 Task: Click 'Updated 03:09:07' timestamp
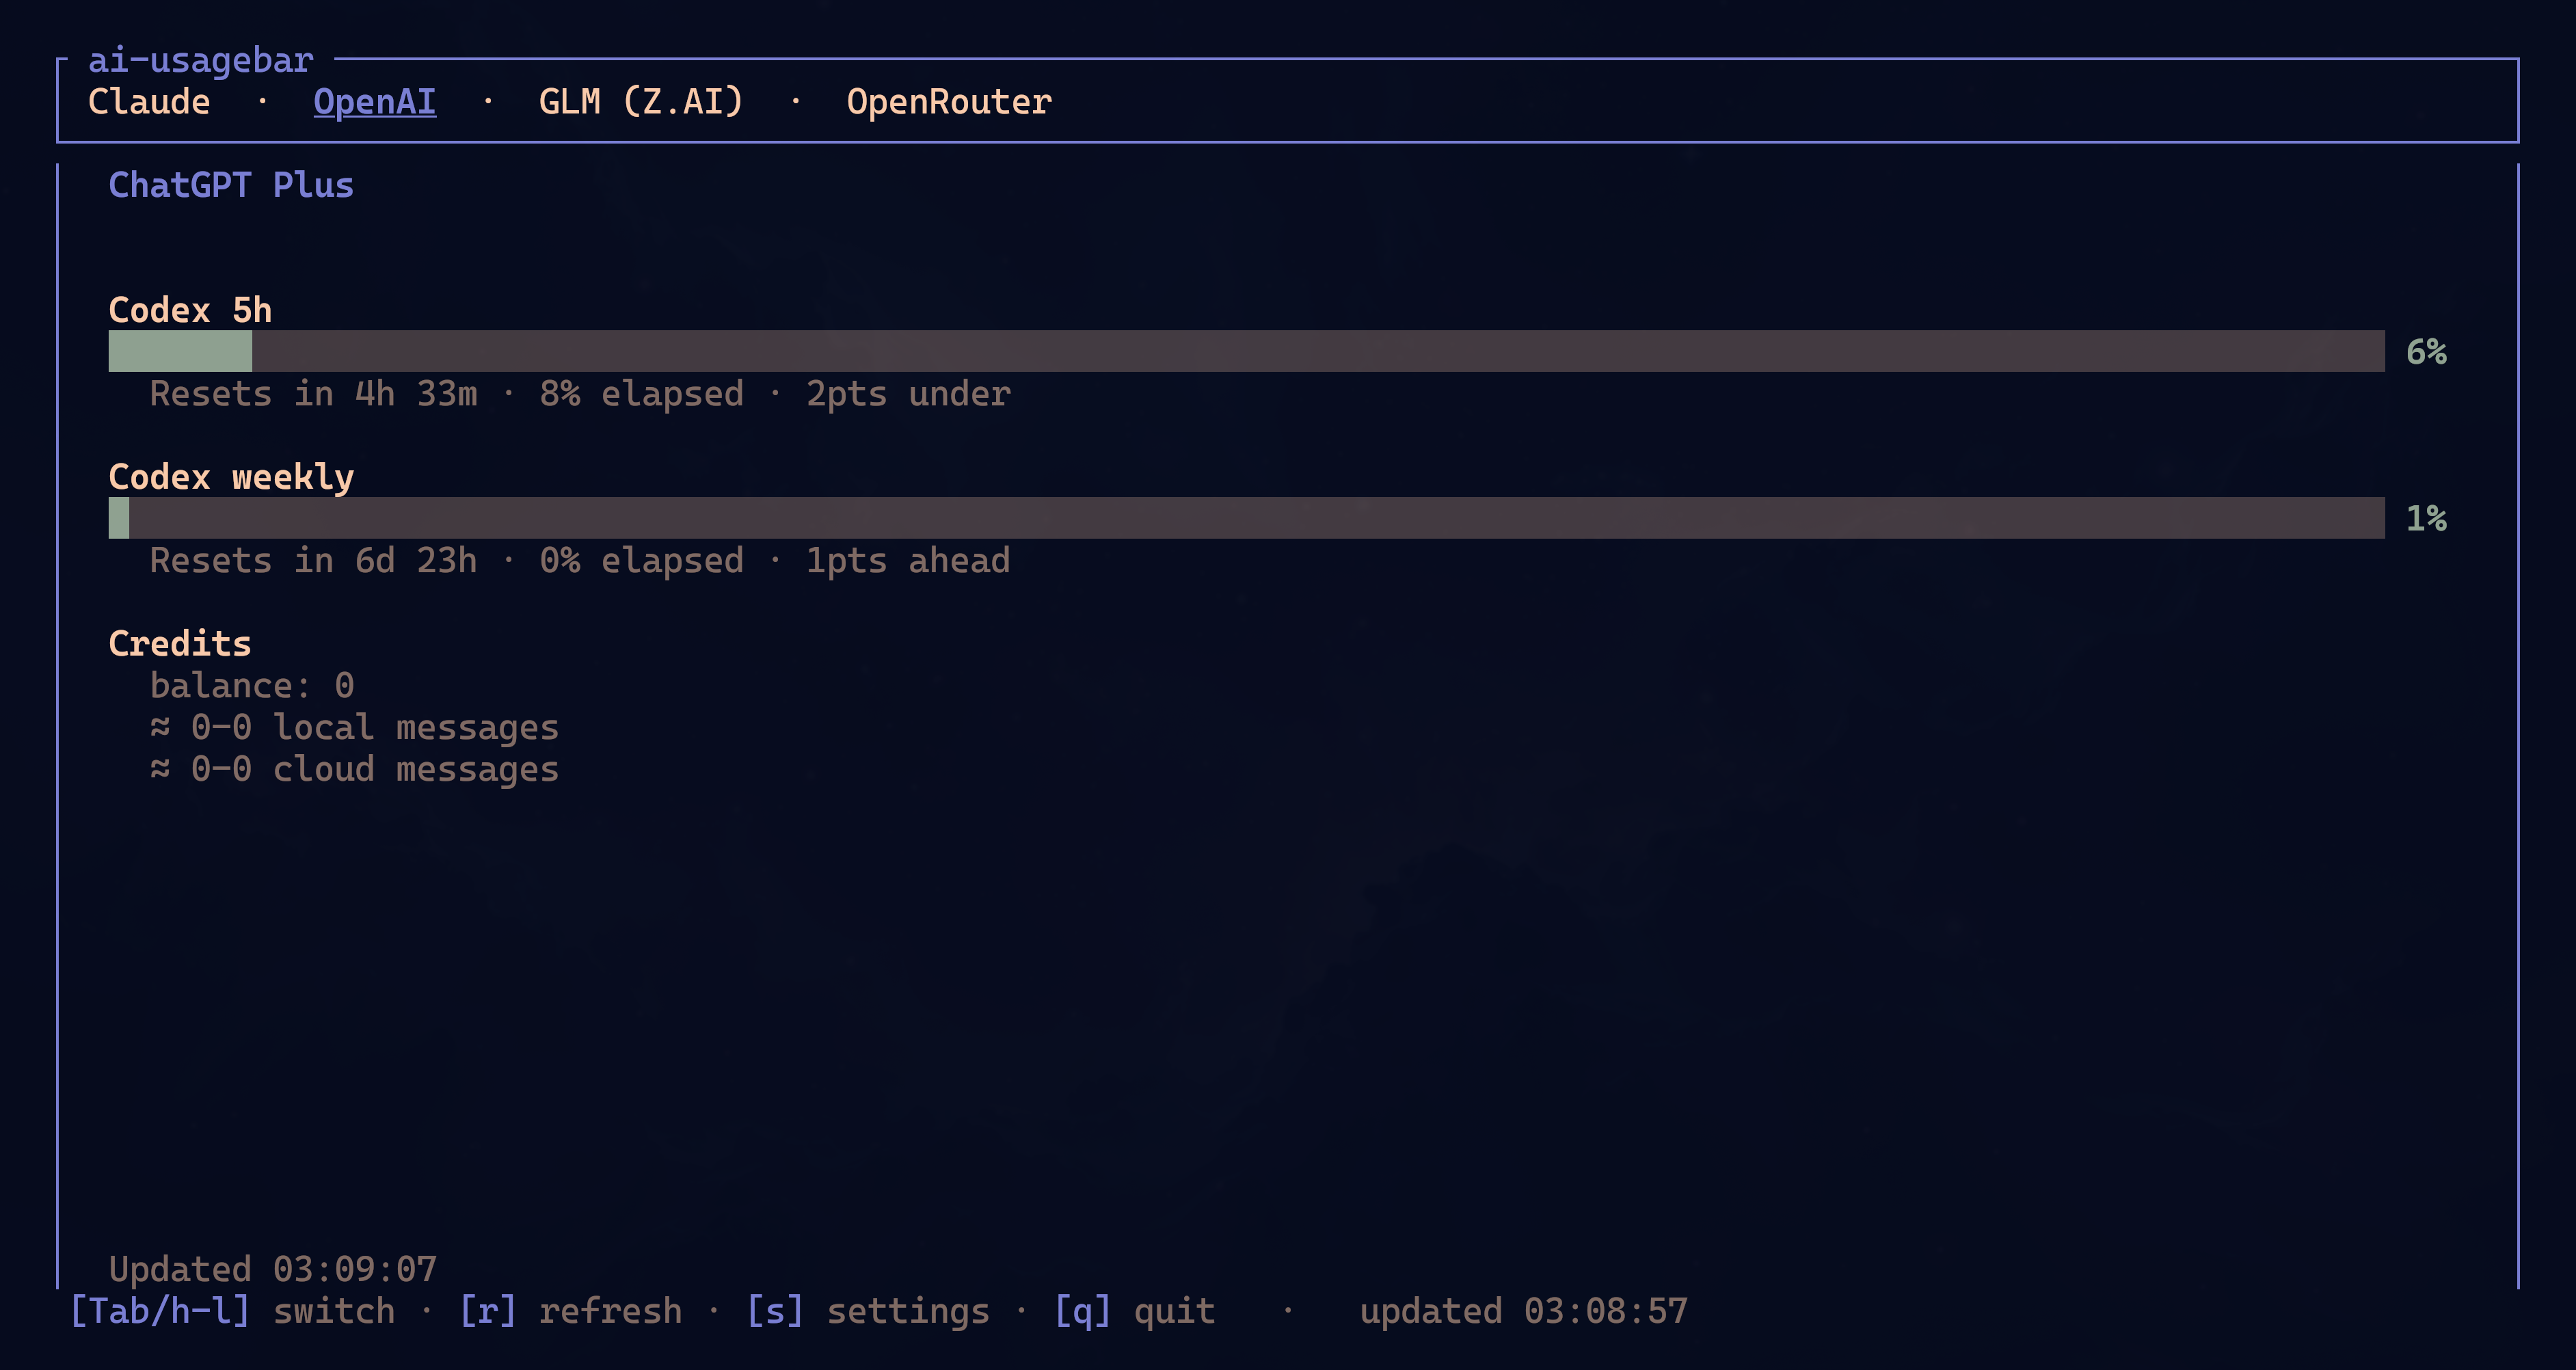coord(273,1270)
